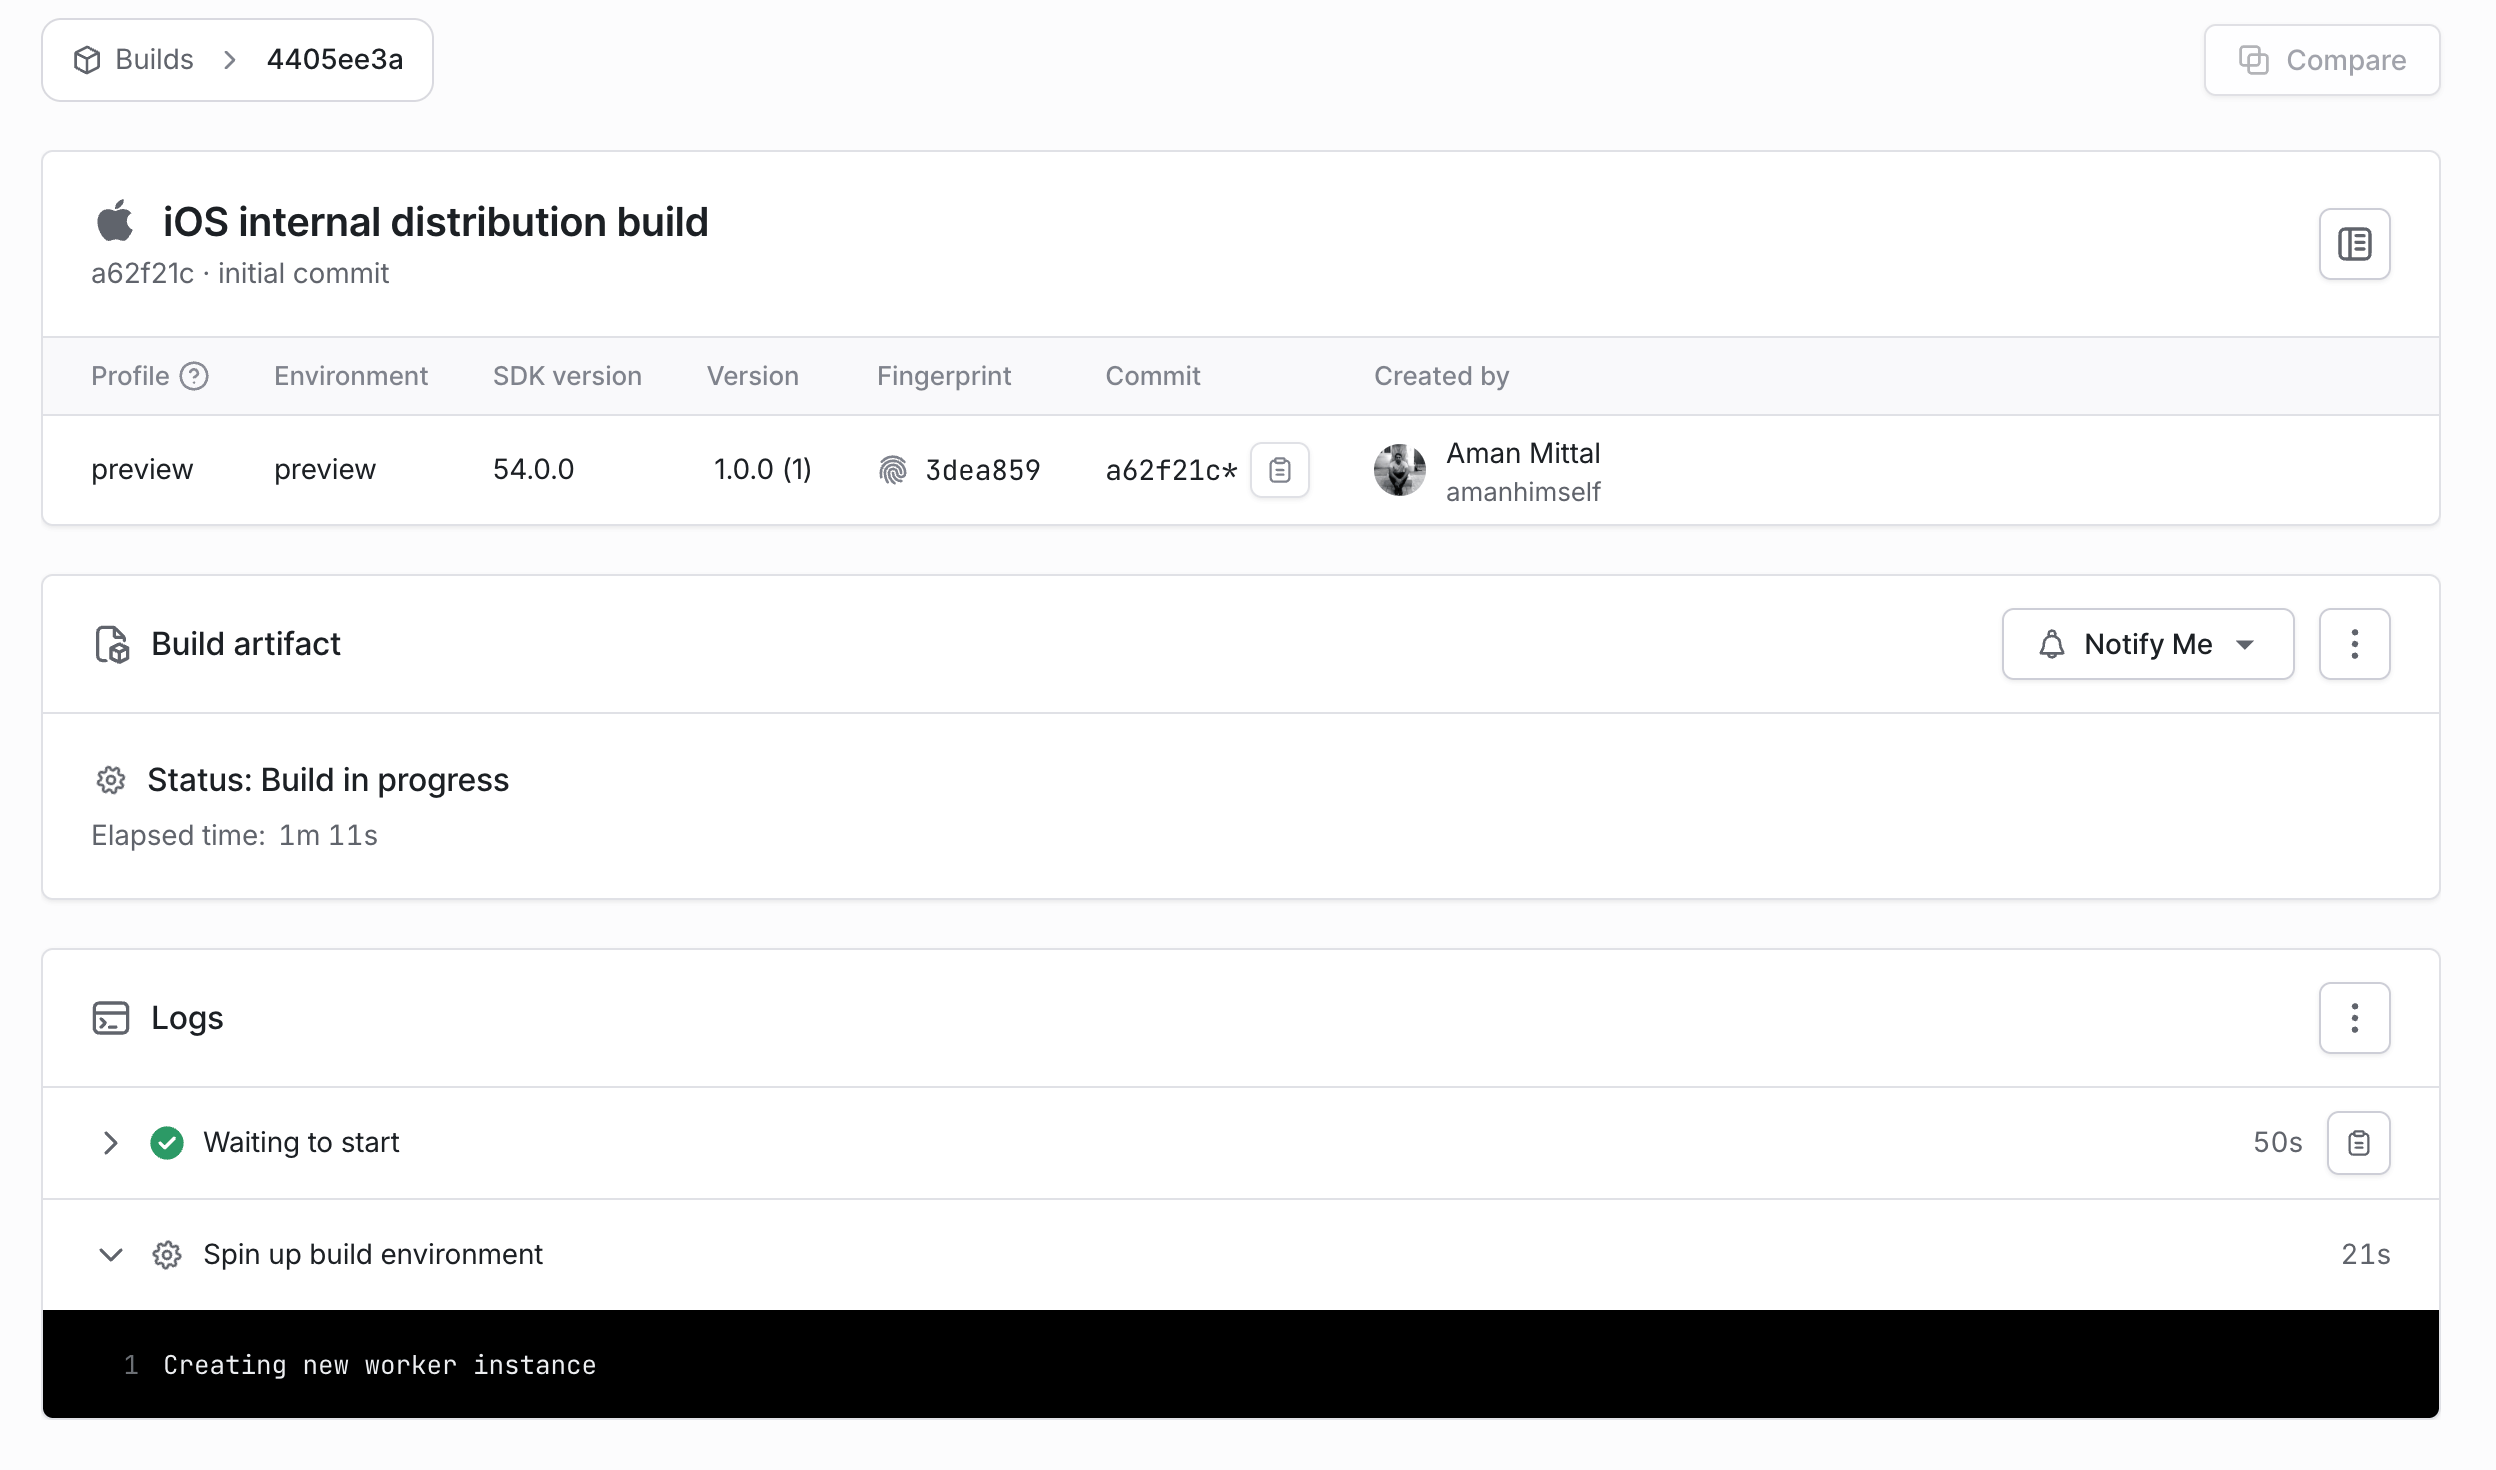The image size is (2496, 1470).
Task: Click the Profile help question-mark icon
Action: pos(194,376)
